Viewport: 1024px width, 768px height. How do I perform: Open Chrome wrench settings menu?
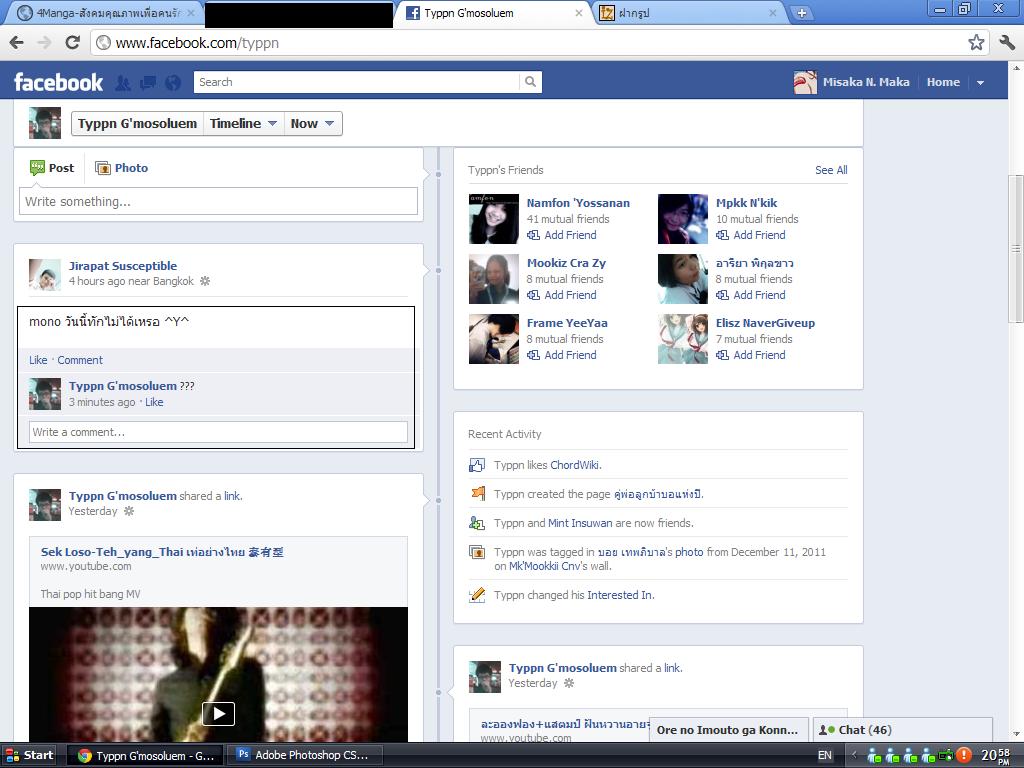[1006, 43]
